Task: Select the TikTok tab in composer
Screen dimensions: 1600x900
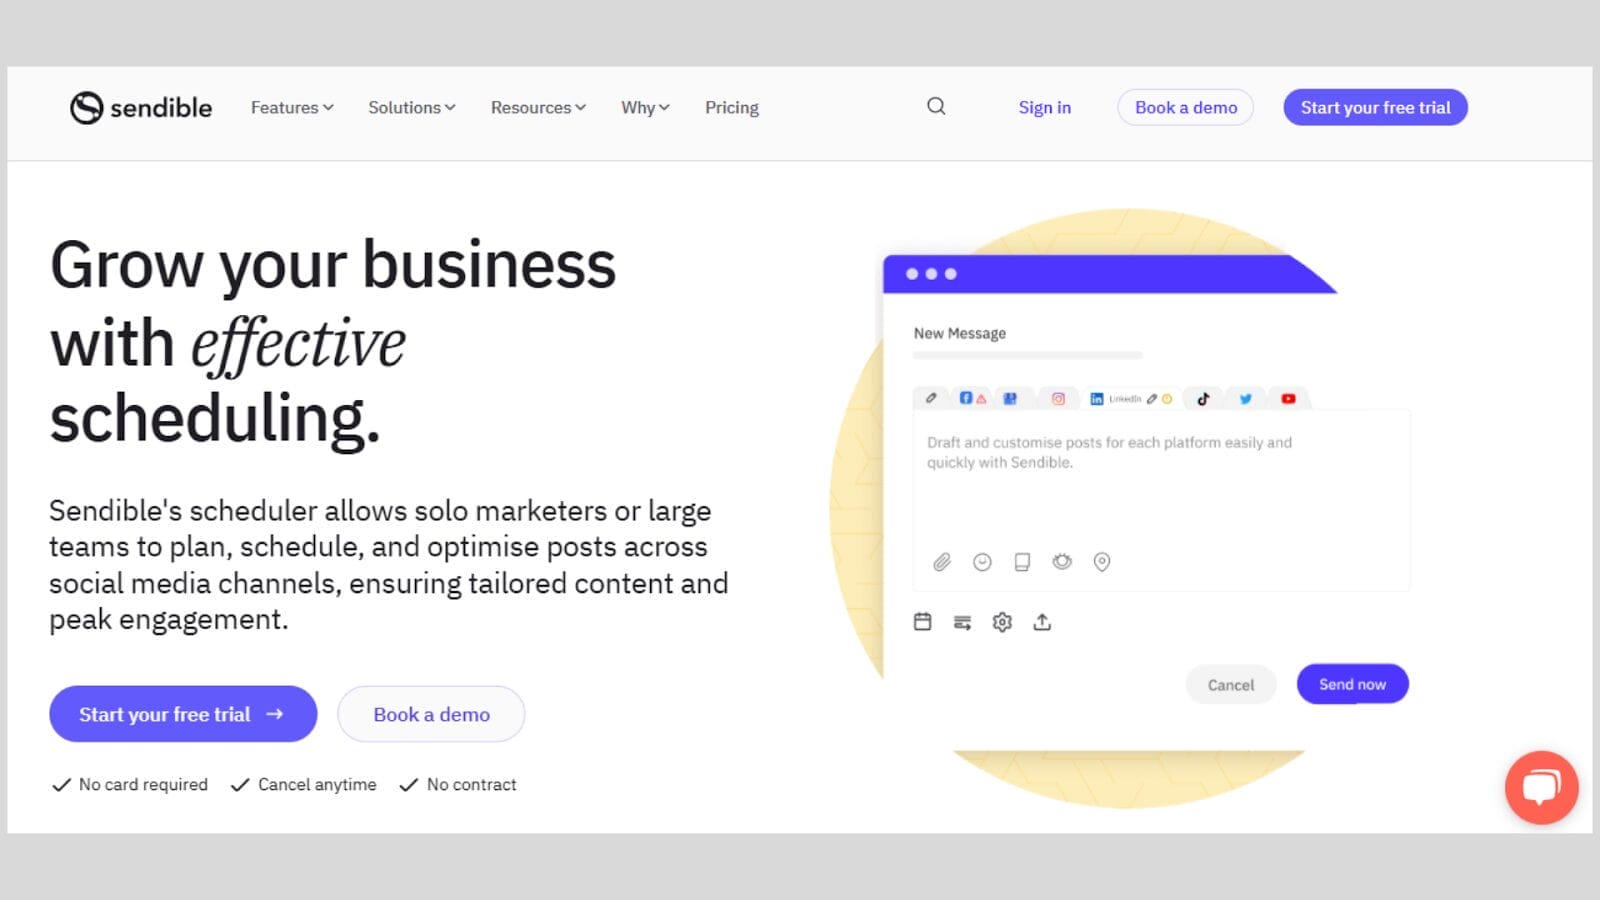Action: 1203,398
